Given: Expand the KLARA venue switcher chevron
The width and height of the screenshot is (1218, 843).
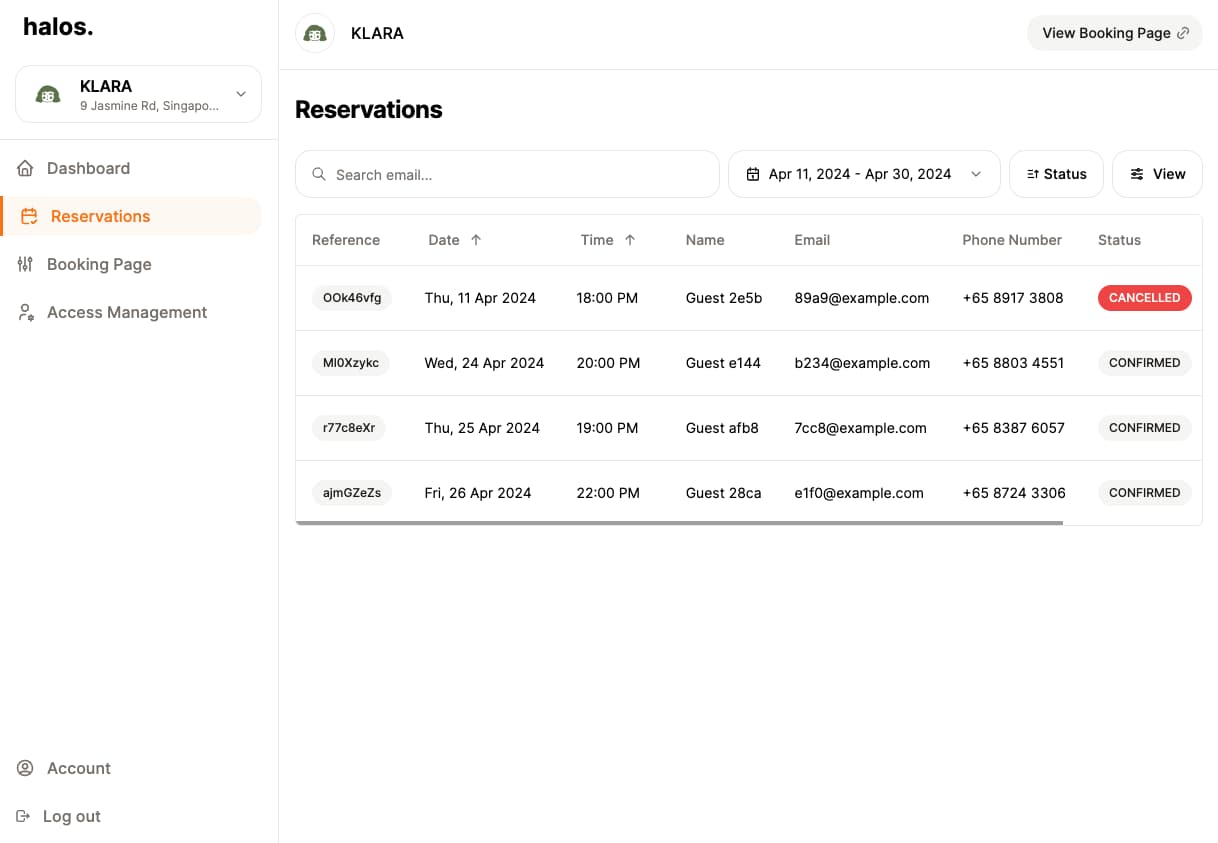Looking at the screenshot, I should pyautogui.click(x=240, y=94).
